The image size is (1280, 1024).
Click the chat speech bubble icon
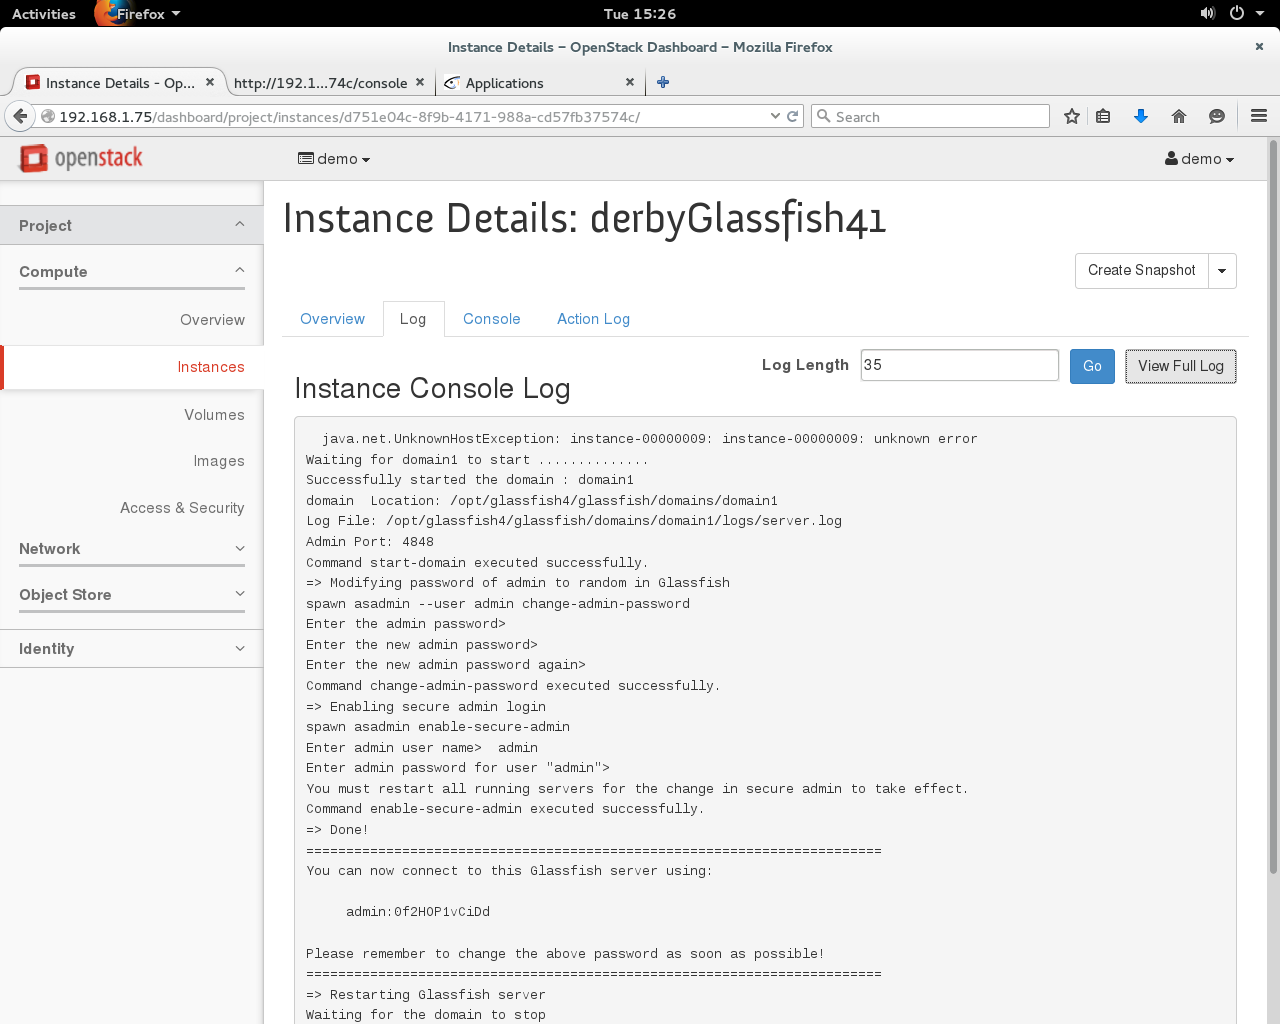1217,116
